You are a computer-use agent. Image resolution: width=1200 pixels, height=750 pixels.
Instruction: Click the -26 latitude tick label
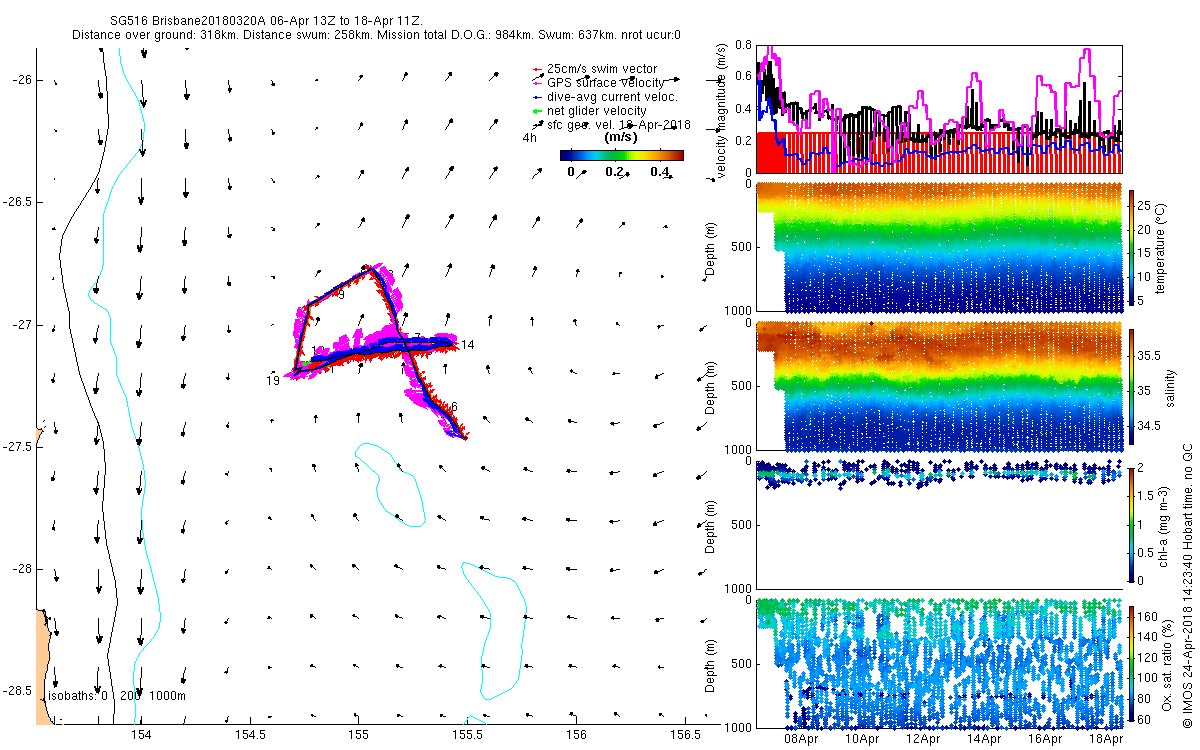pyautogui.click(x=22, y=80)
